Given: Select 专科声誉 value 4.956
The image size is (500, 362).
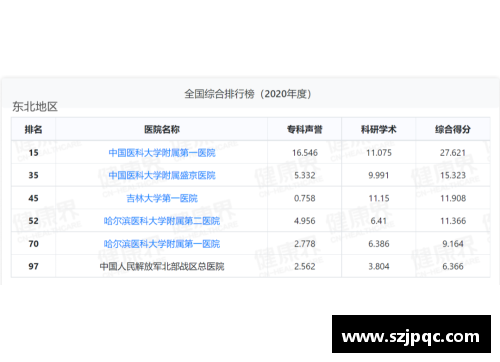Looking at the screenshot, I should pyautogui.click(x=305, y=221).
